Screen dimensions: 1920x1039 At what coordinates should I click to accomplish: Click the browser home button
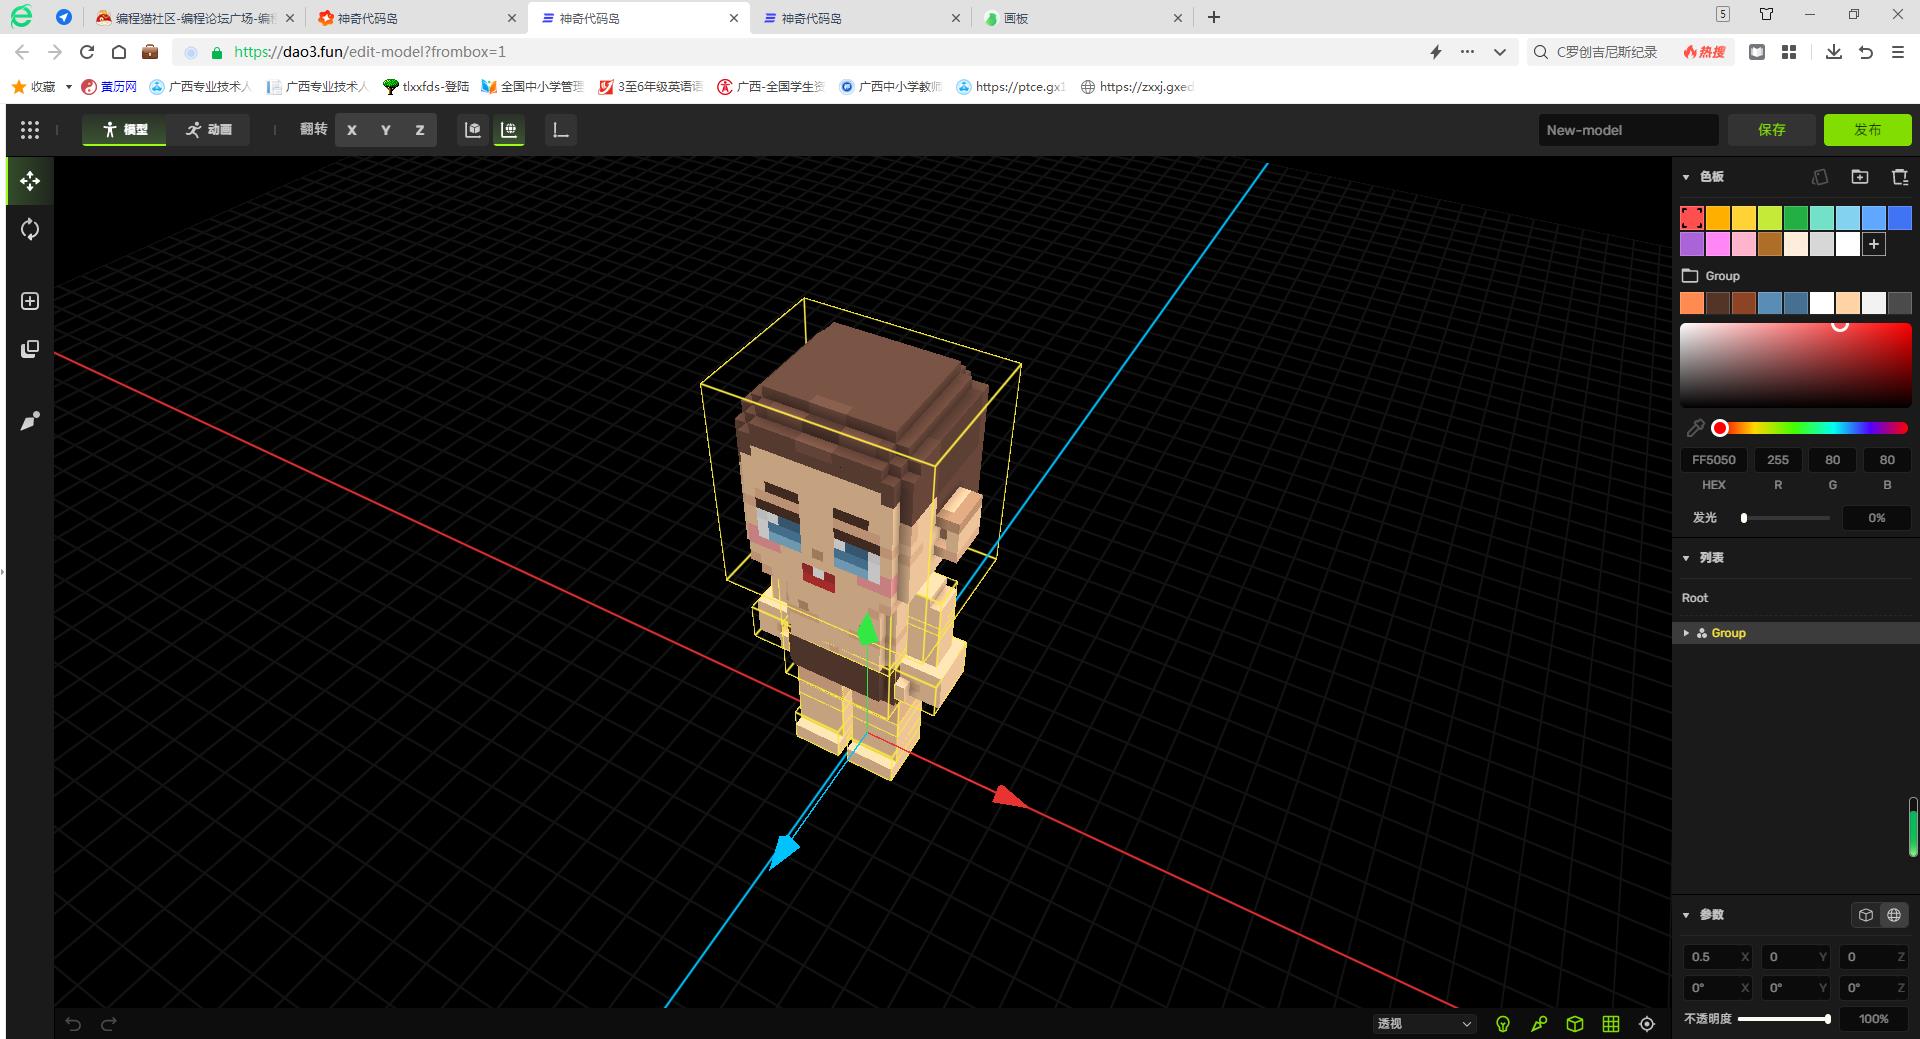click(119, 52)
